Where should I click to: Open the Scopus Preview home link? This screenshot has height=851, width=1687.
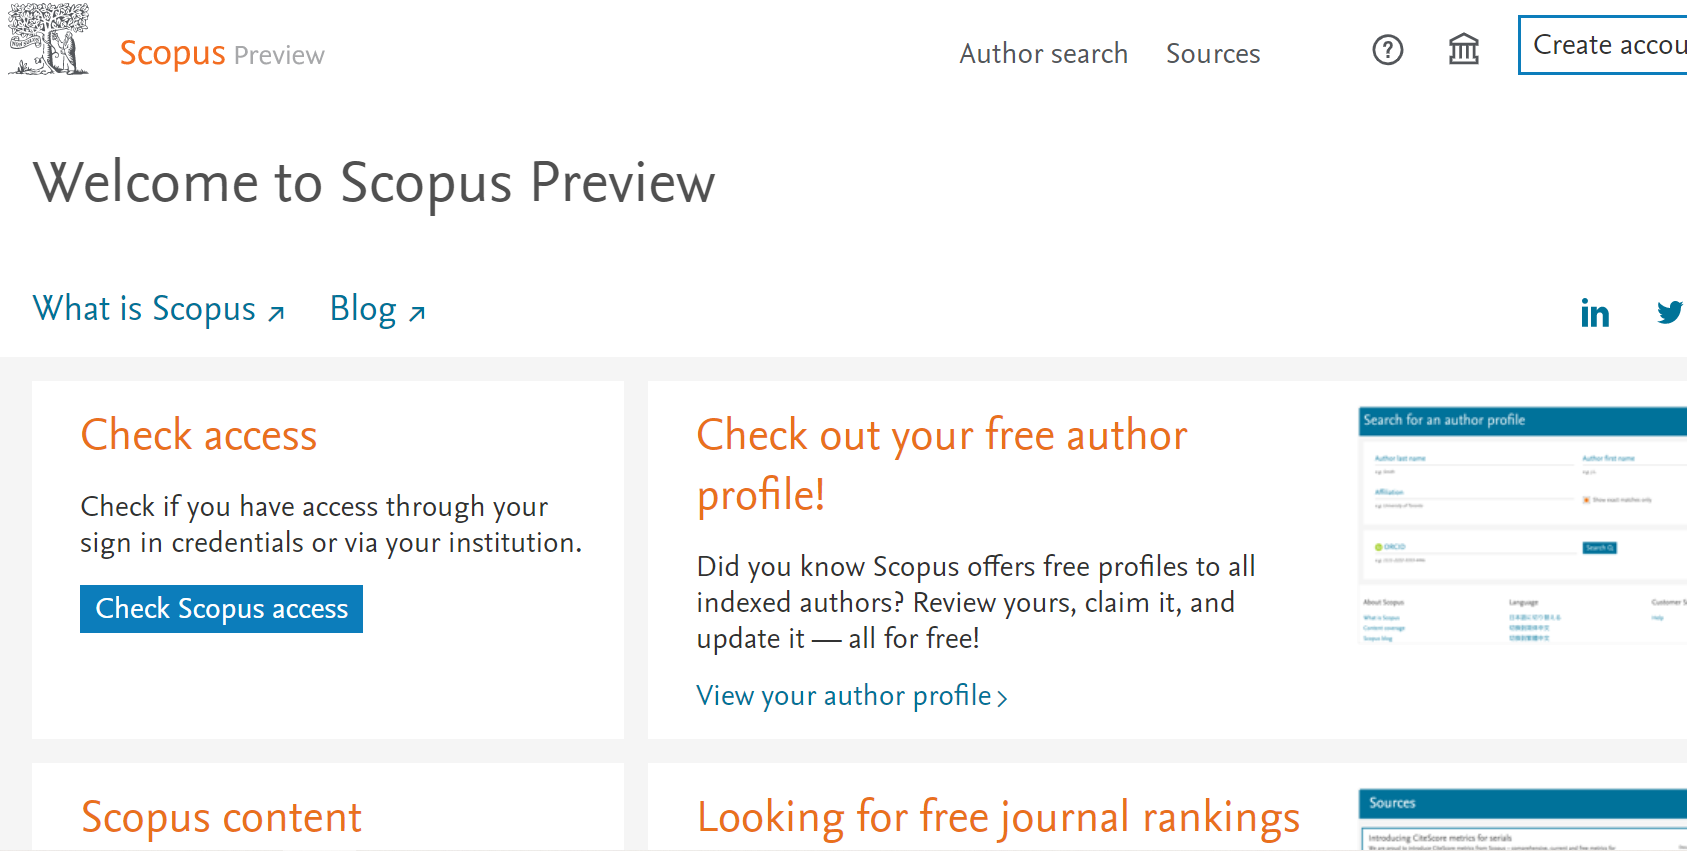click(x=222, y=53)
